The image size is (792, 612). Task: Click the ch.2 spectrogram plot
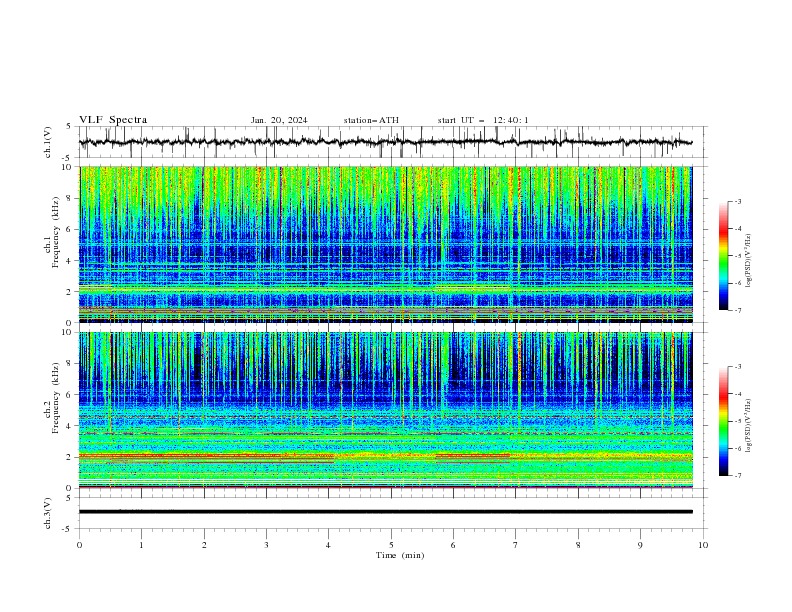coord(385,410)
